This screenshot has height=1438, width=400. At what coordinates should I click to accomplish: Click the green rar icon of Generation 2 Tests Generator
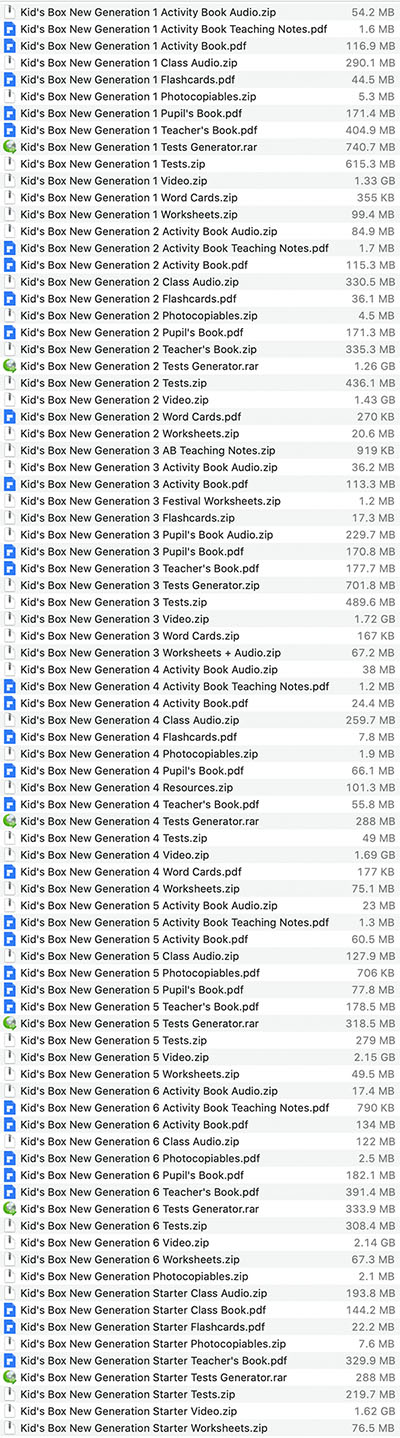[x=9, y=366]
